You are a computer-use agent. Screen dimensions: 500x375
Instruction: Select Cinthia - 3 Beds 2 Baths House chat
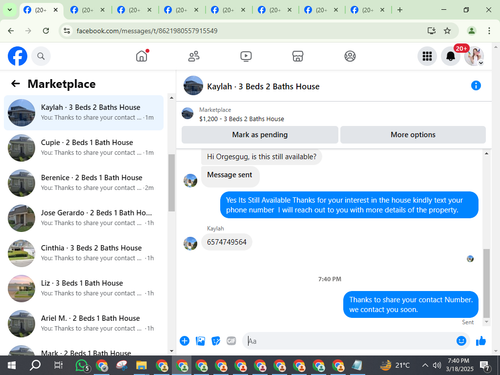coord(84,253)
